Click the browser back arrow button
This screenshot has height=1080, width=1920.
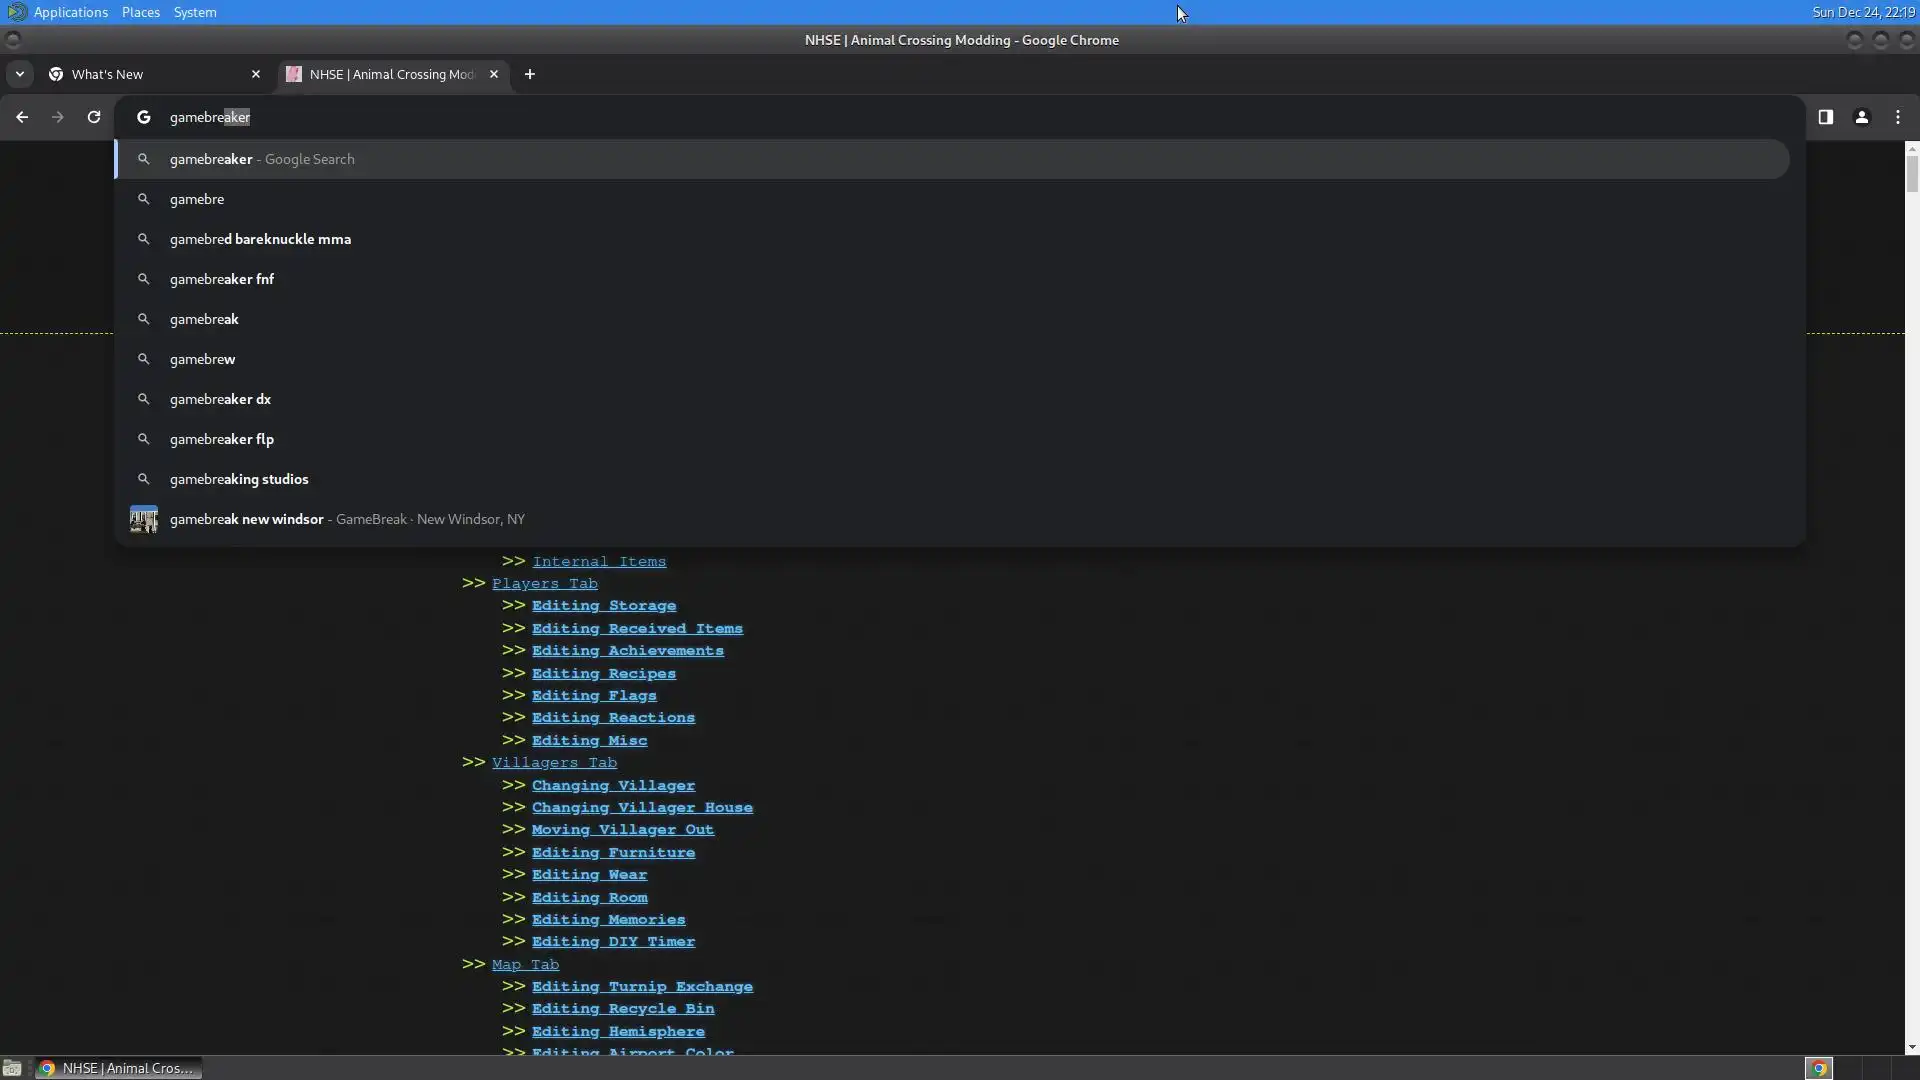tap(22, 117)
